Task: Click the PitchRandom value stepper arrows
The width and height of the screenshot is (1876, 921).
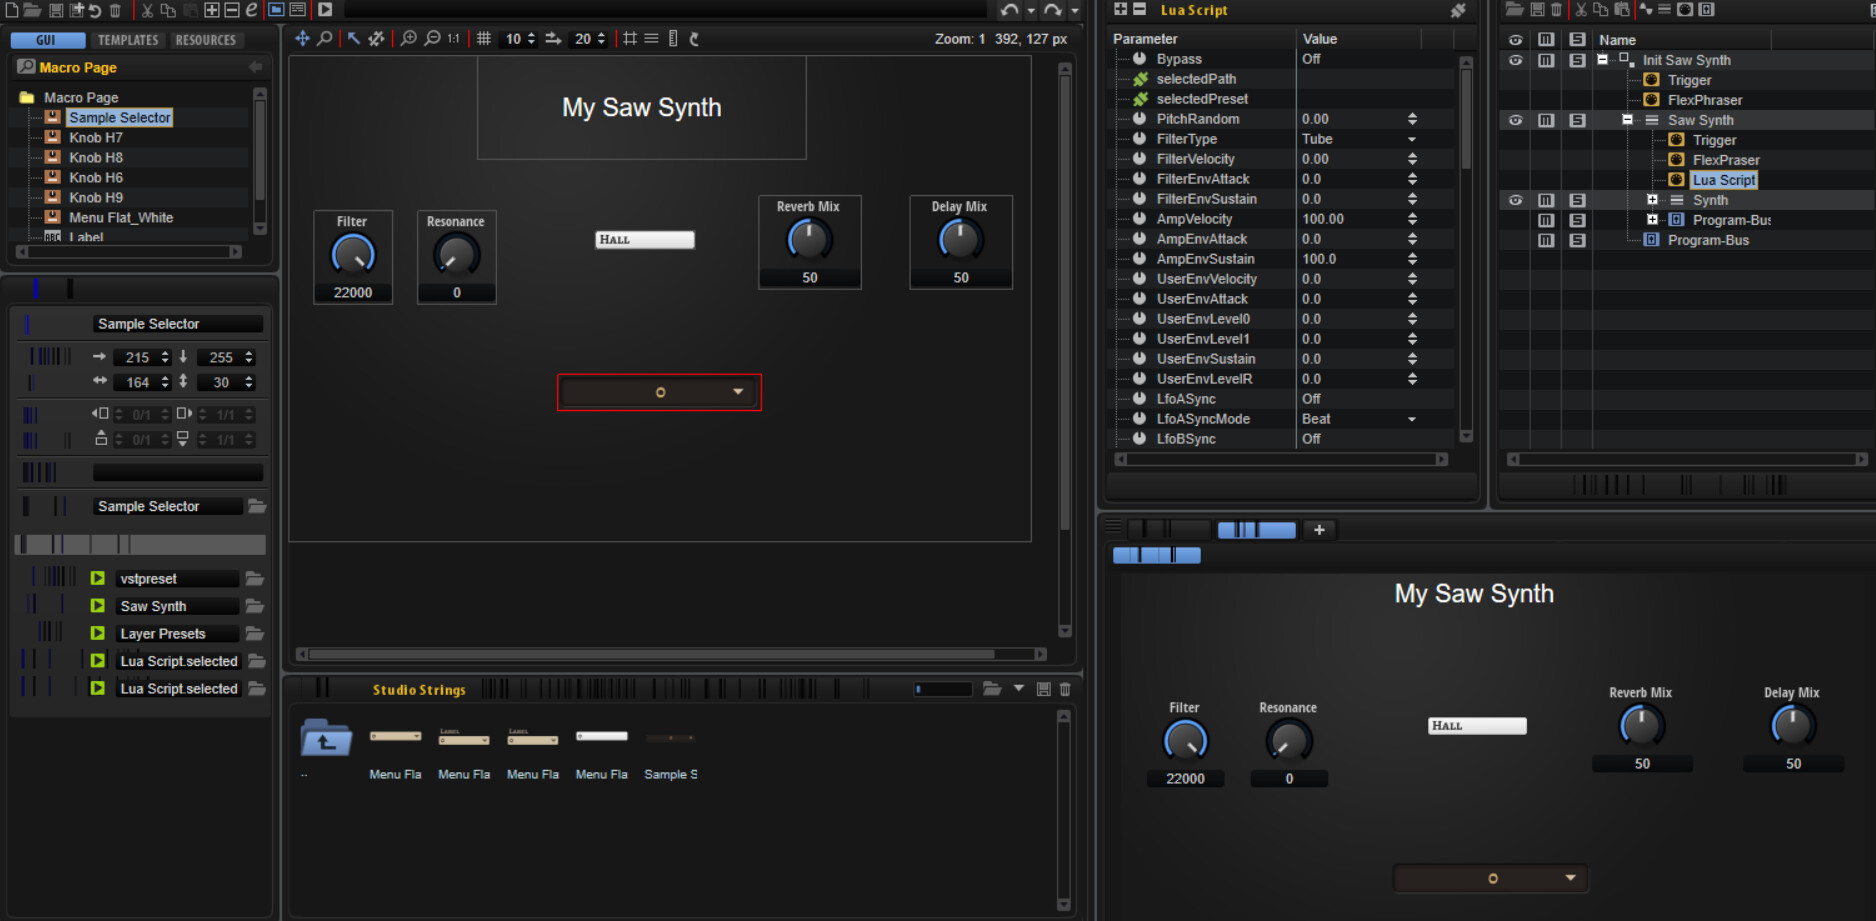Action: 1412,119
